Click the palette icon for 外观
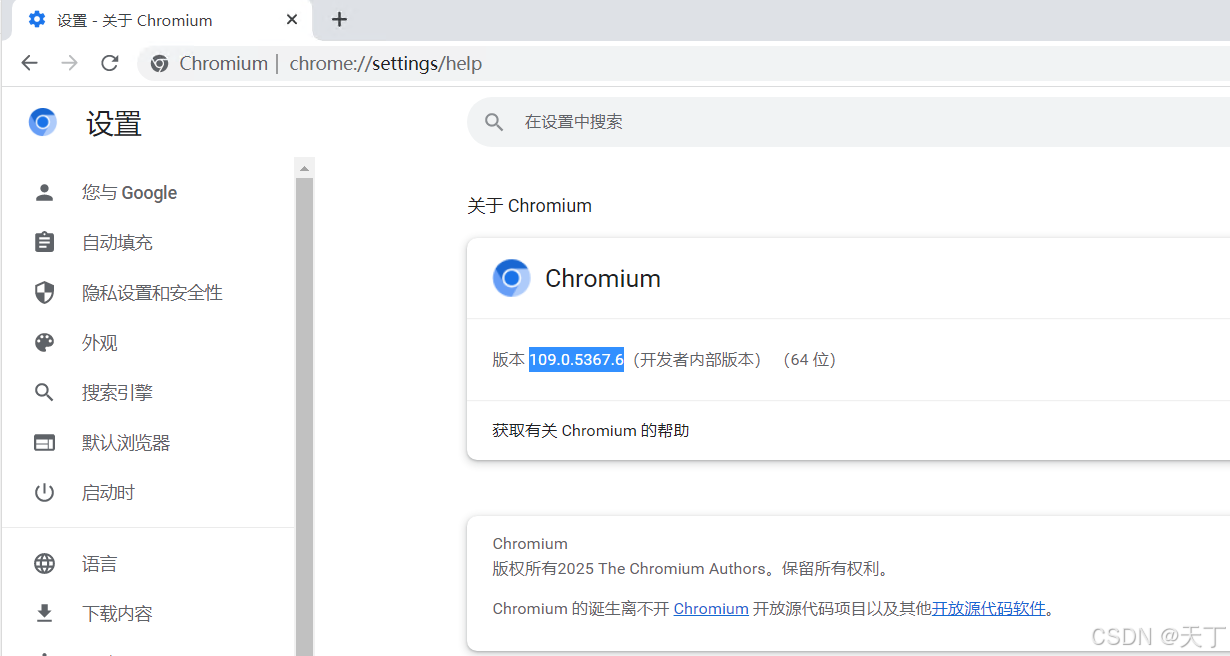 (x=44, y=342)
